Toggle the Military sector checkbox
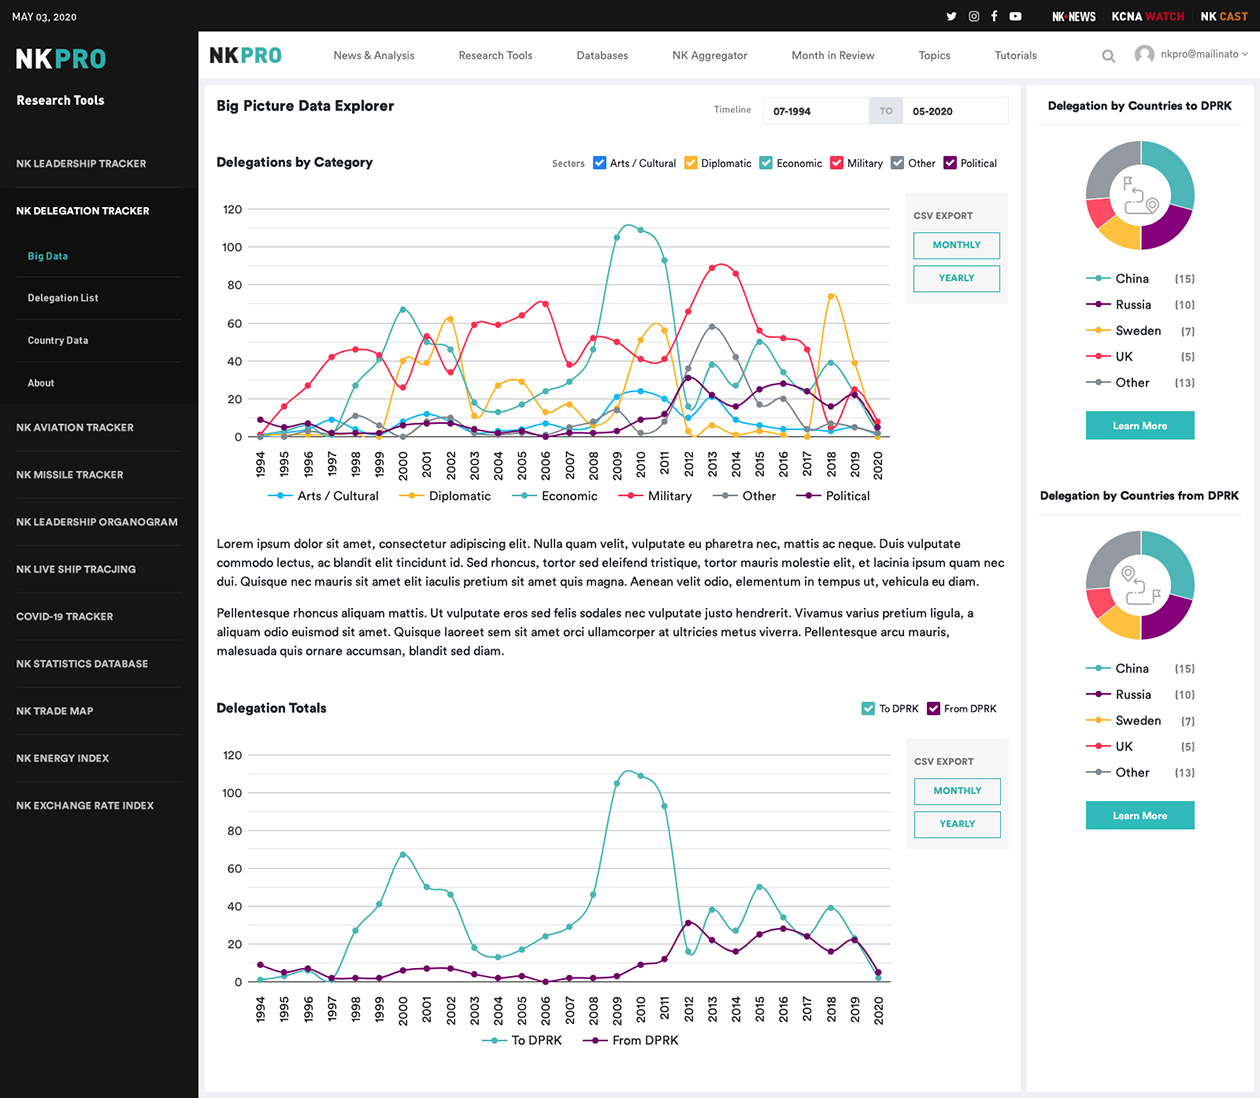Screen dimensions: 1260x1098 coord(837,163)
